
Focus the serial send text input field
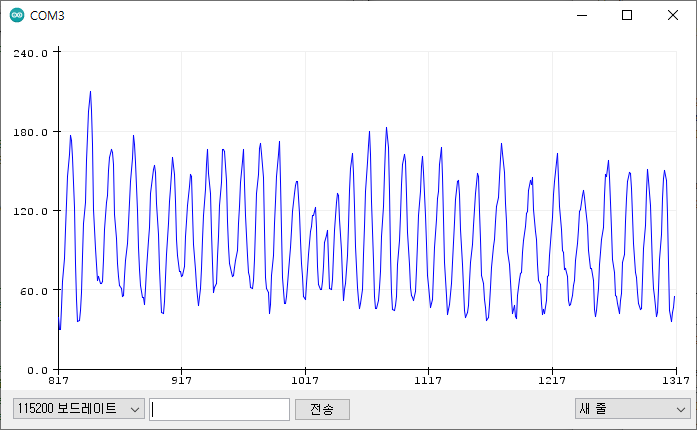pyautogui.click(x=220, y=409)
